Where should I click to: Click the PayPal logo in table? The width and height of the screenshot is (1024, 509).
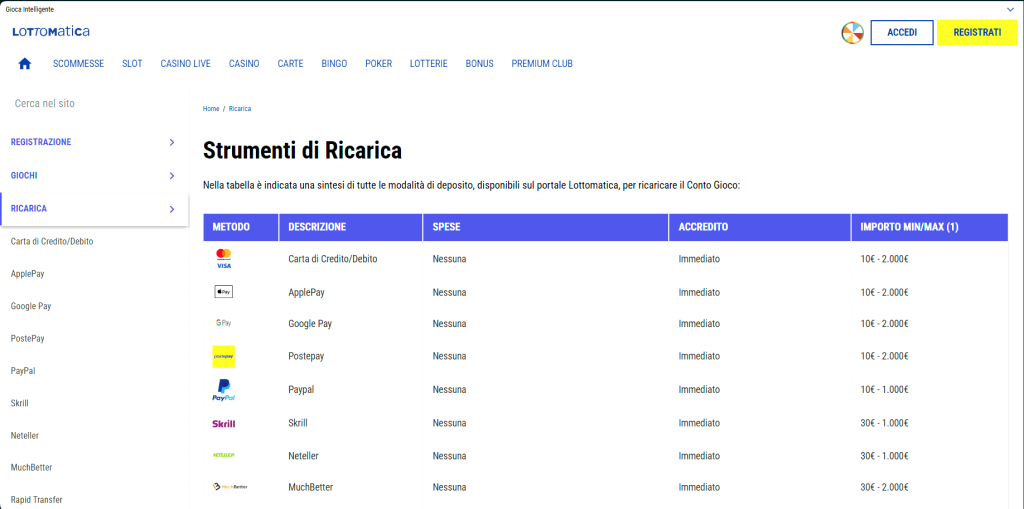click(x=223, y=390)
